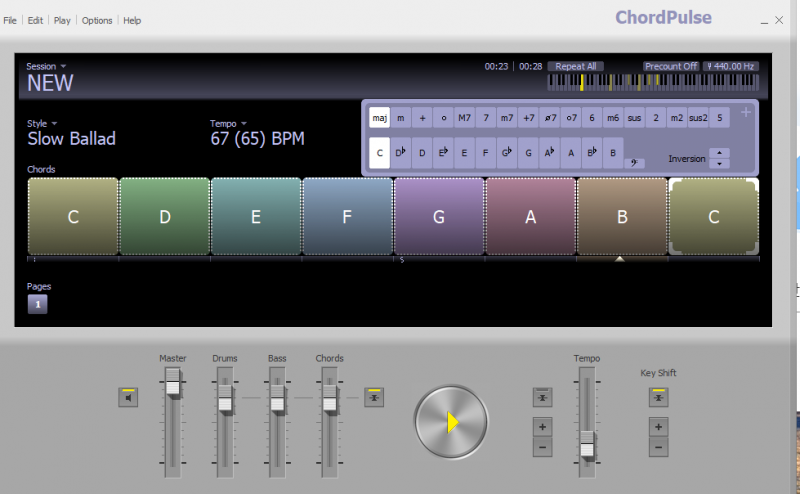Select the m2 chord type

[x=677, y=118]
